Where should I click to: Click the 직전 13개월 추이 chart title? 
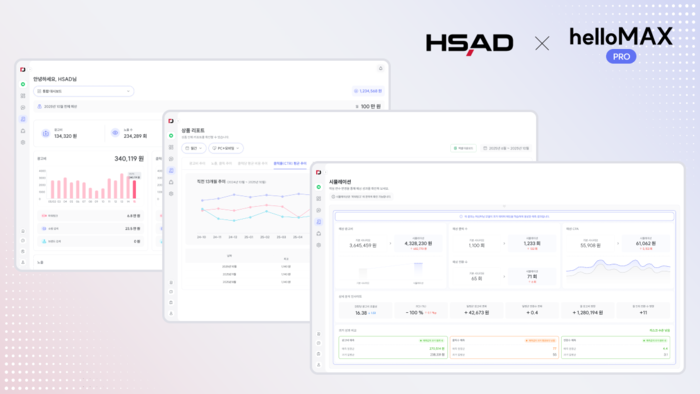point(211,182)
